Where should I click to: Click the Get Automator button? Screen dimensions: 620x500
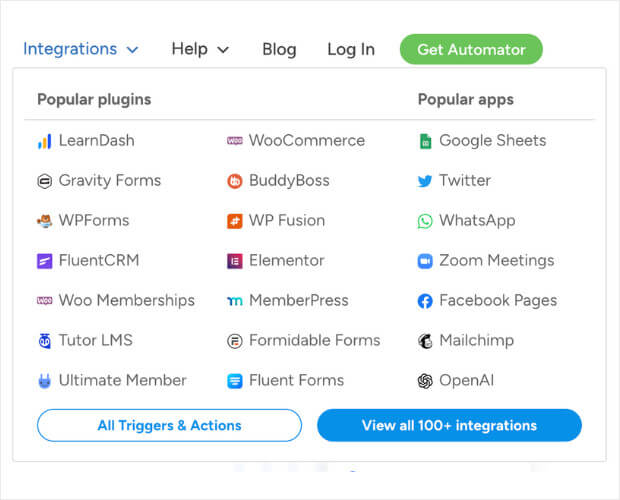(471, 49)
